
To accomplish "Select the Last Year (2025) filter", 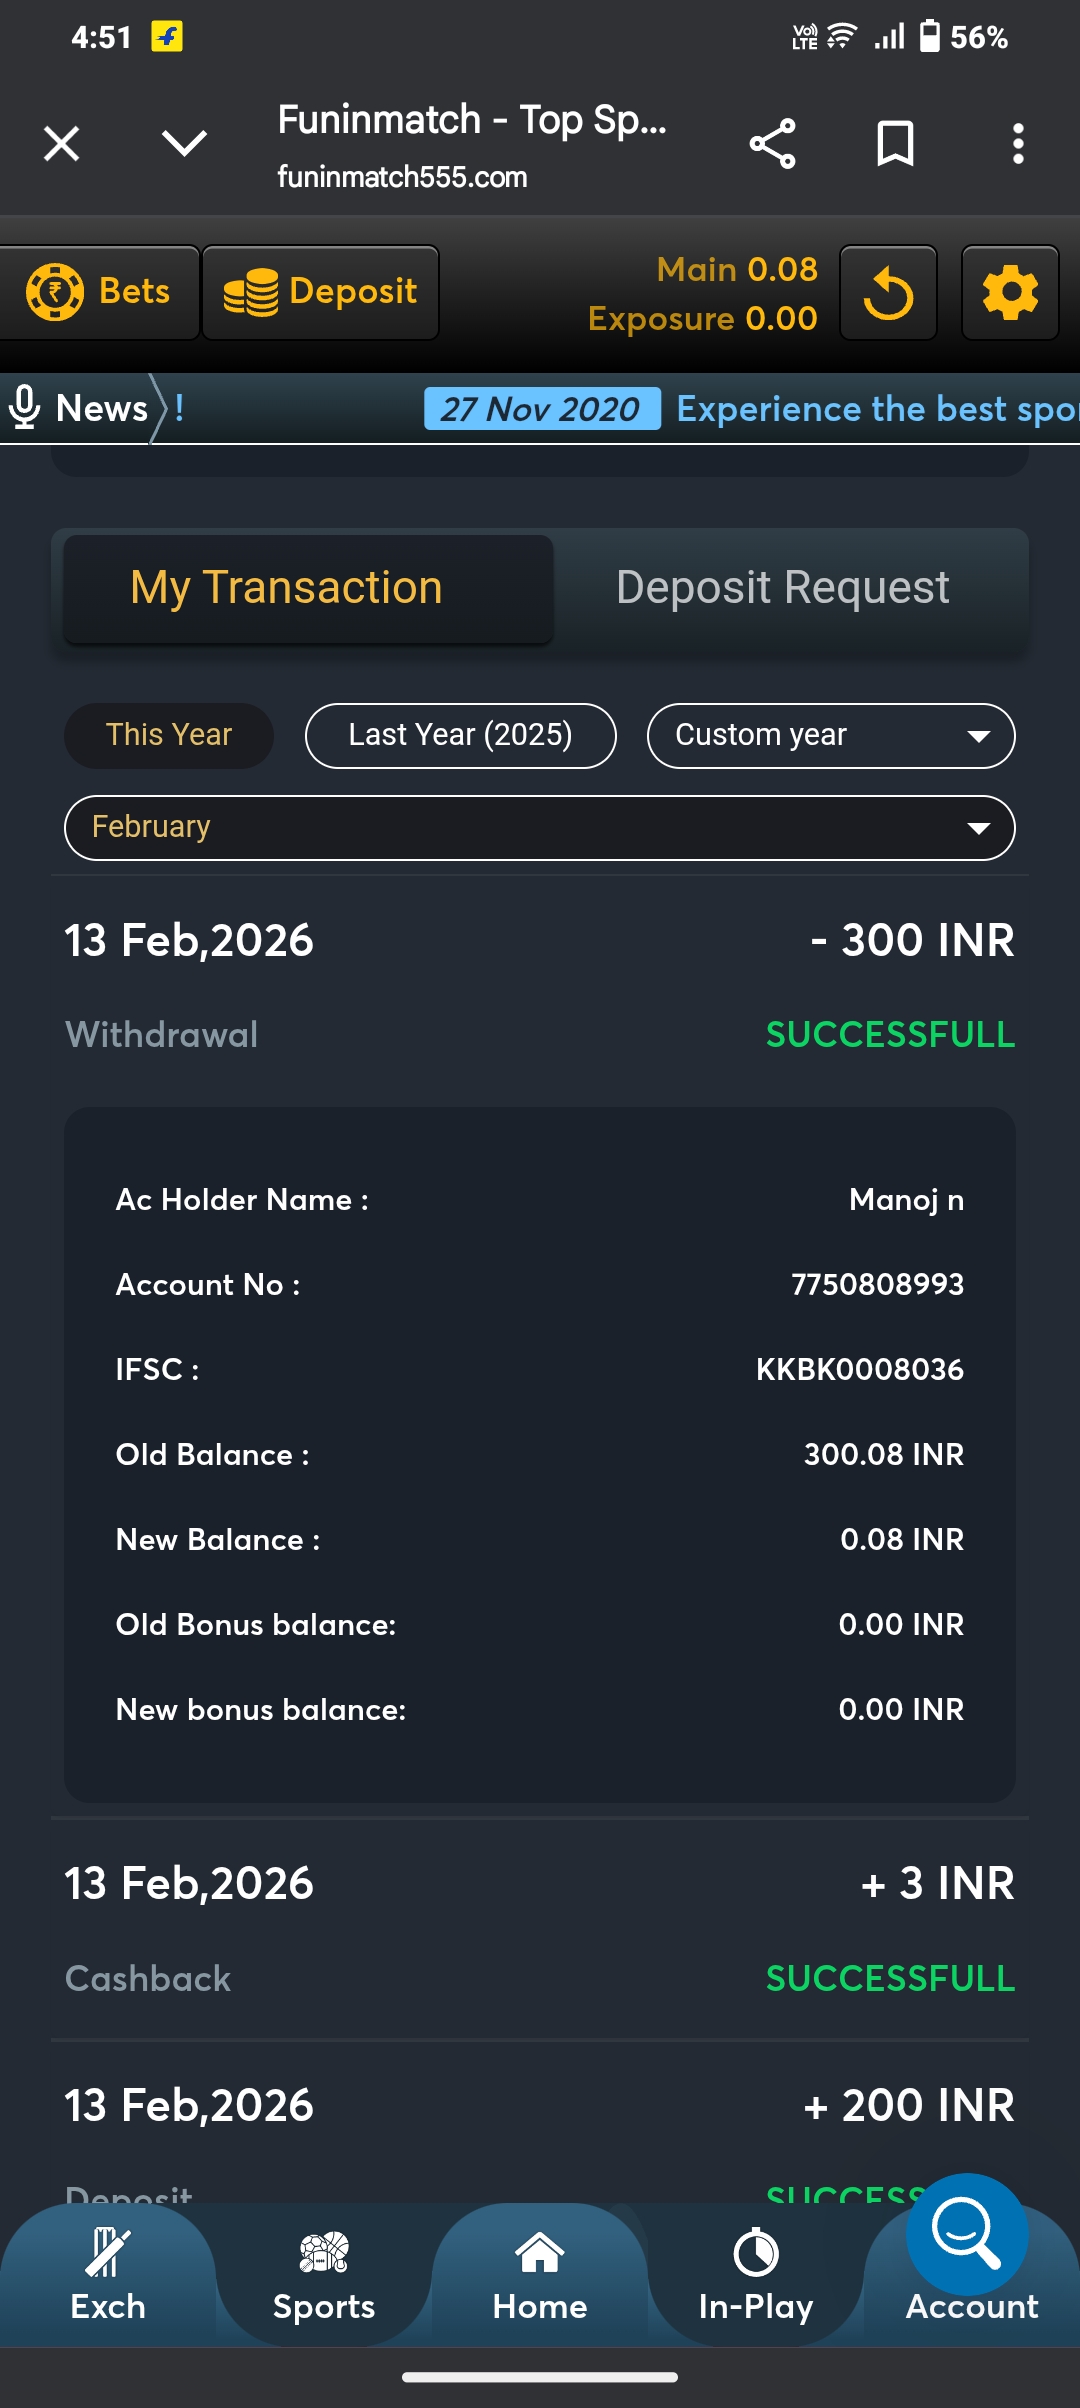I will click(x=460, y=735).
